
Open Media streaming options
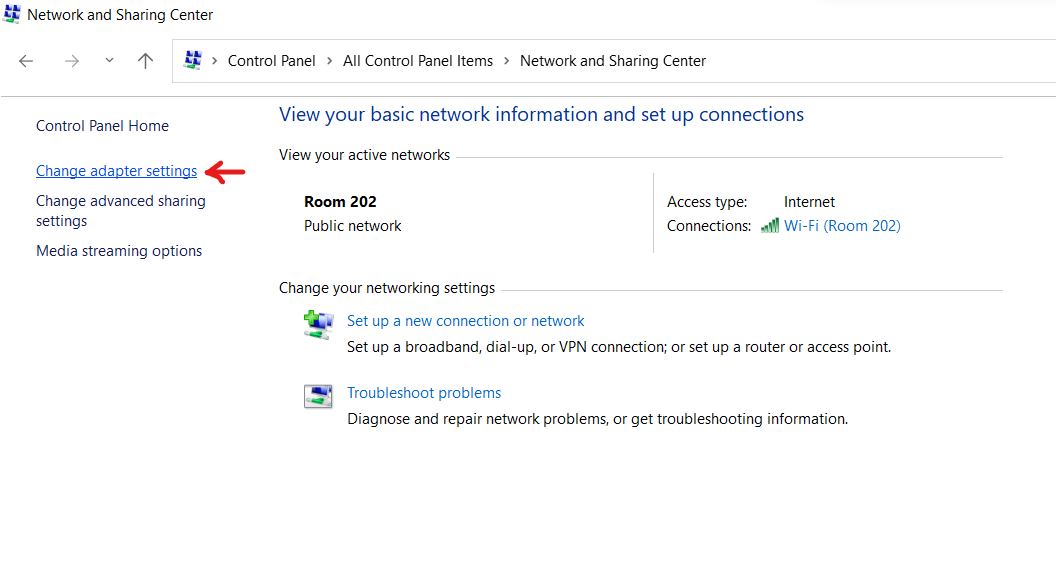119,251
